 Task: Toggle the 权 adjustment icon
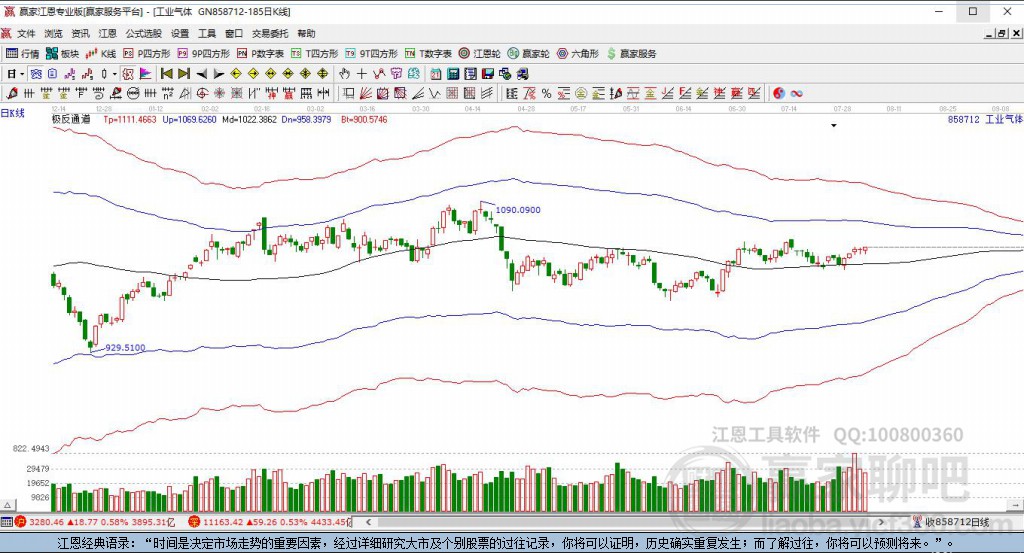tap(128, 74)
